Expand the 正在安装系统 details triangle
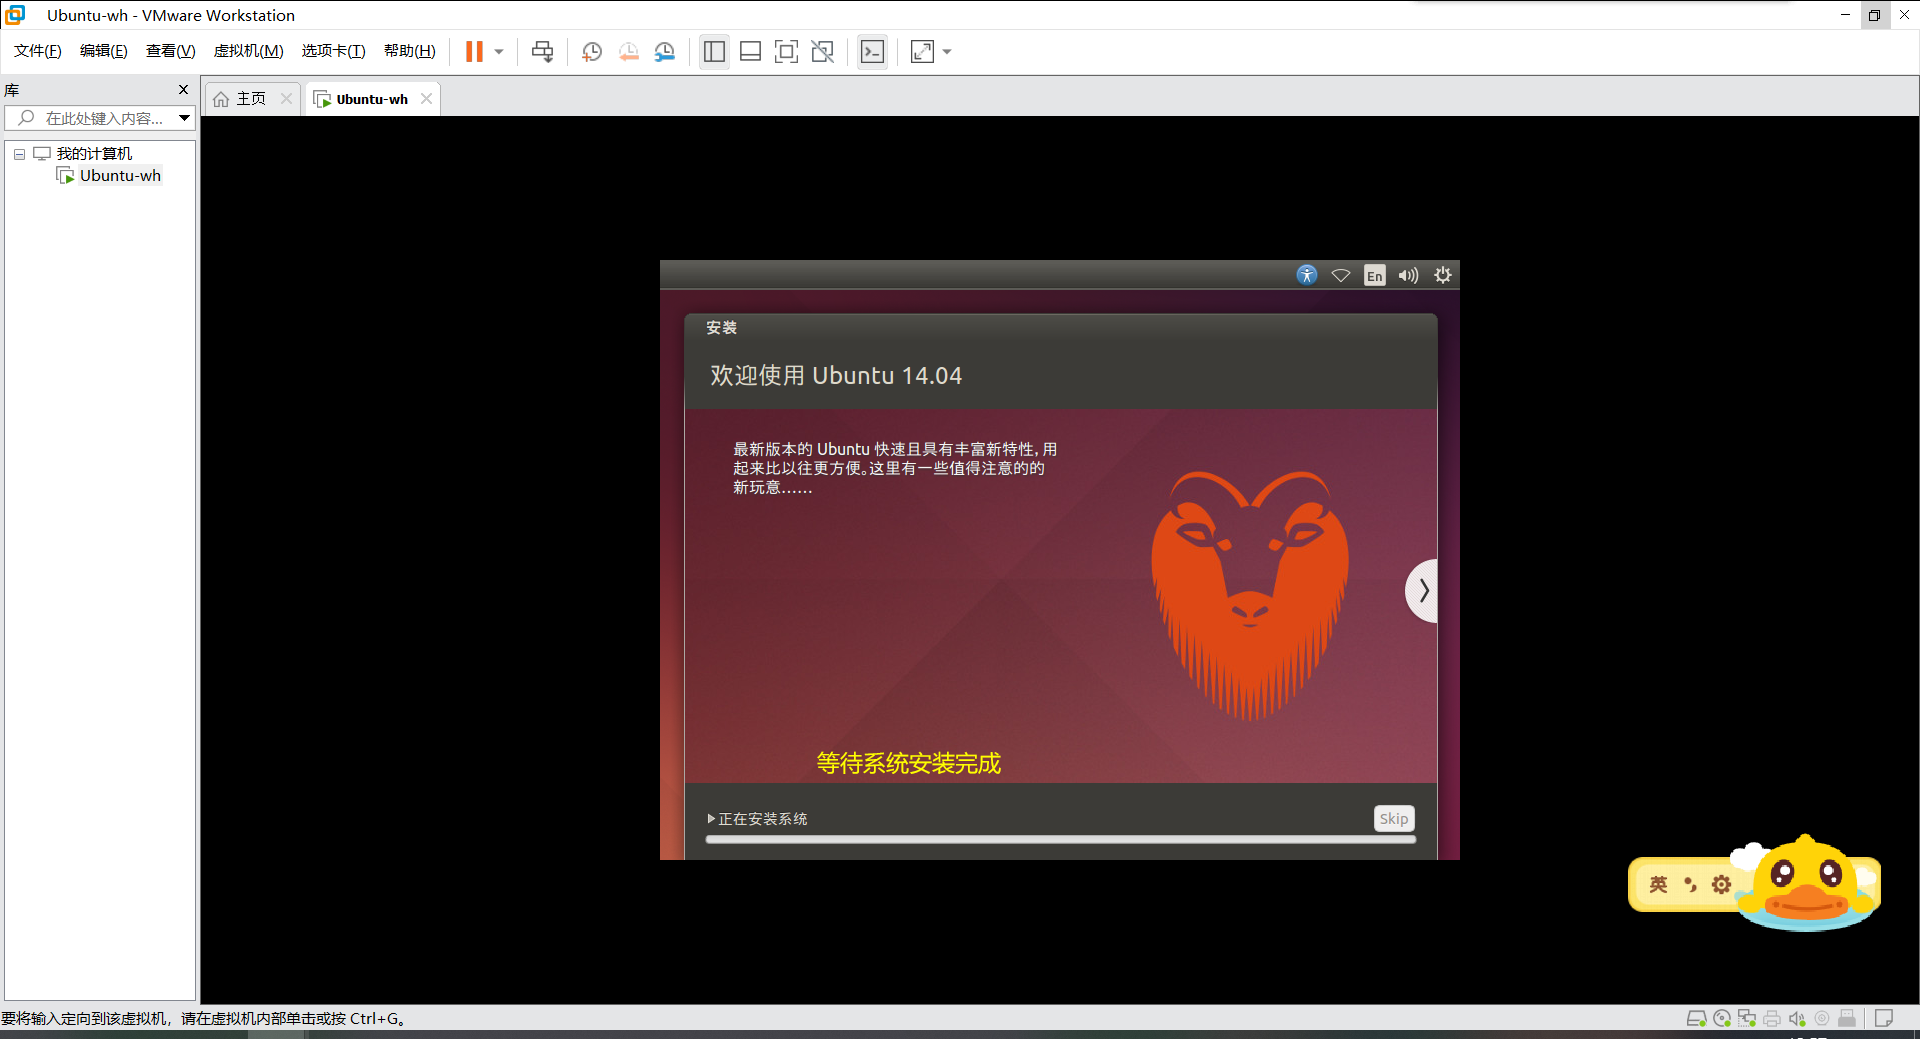 pos(711,819)
